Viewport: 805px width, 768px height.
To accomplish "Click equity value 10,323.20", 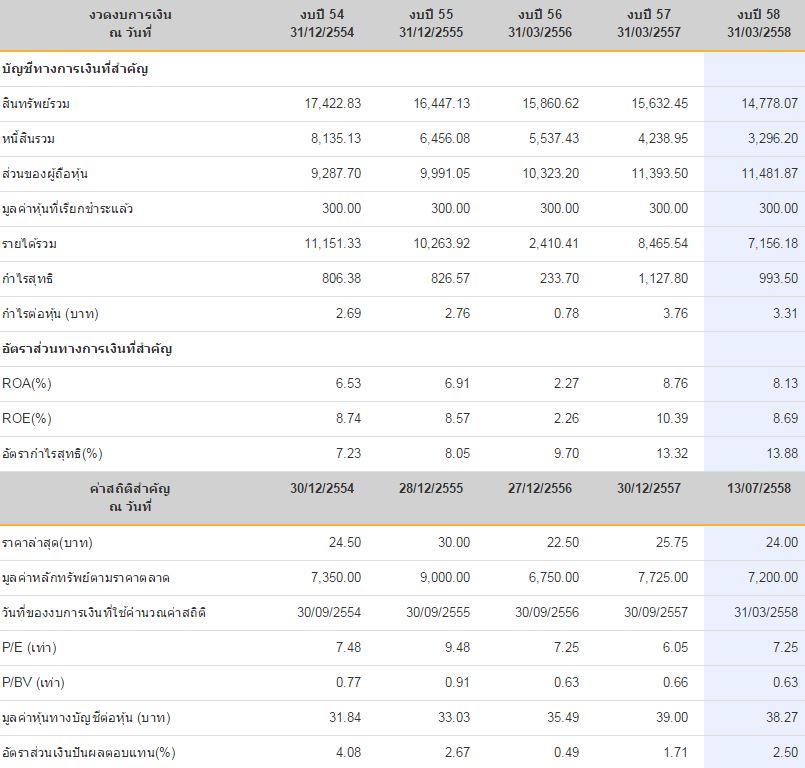I will coord(550,174).
